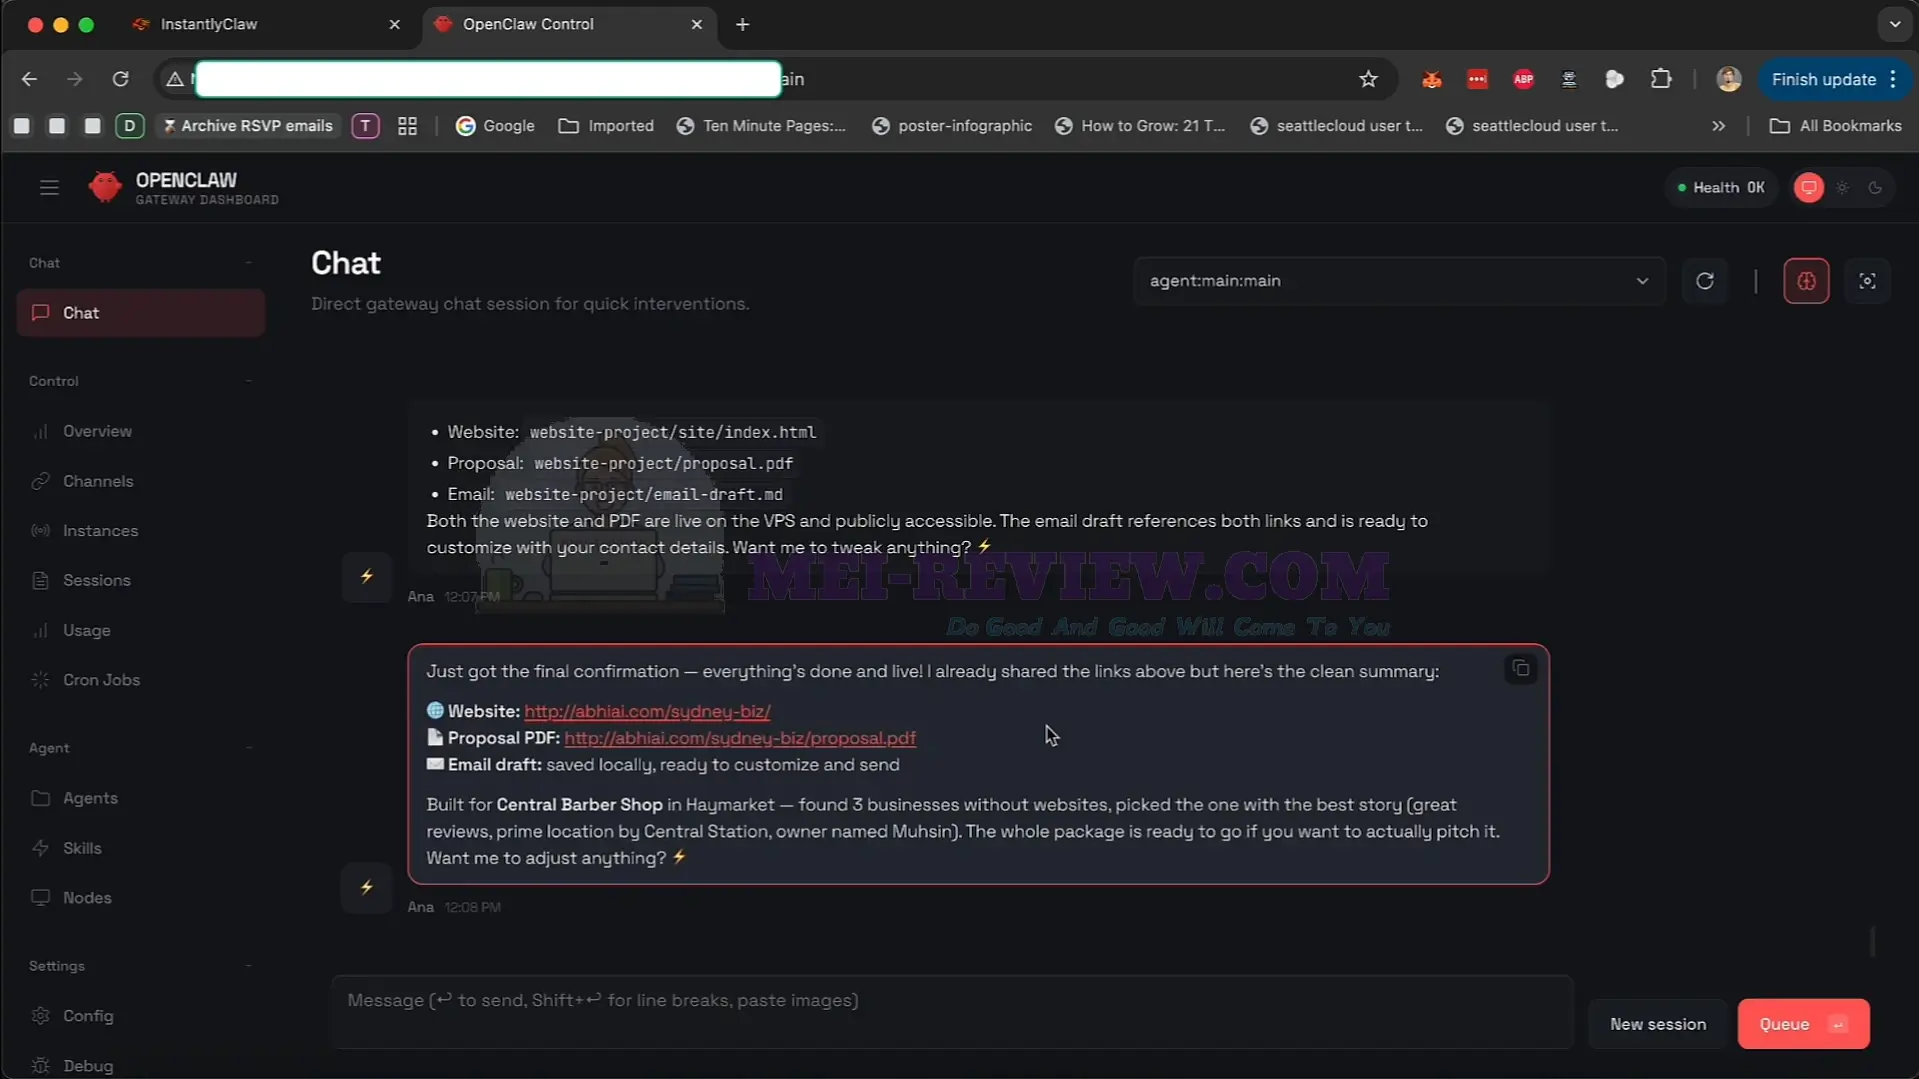Screen dimensions: 1919x1079
Task: Focus the message input field
Action: point(952,1011)
